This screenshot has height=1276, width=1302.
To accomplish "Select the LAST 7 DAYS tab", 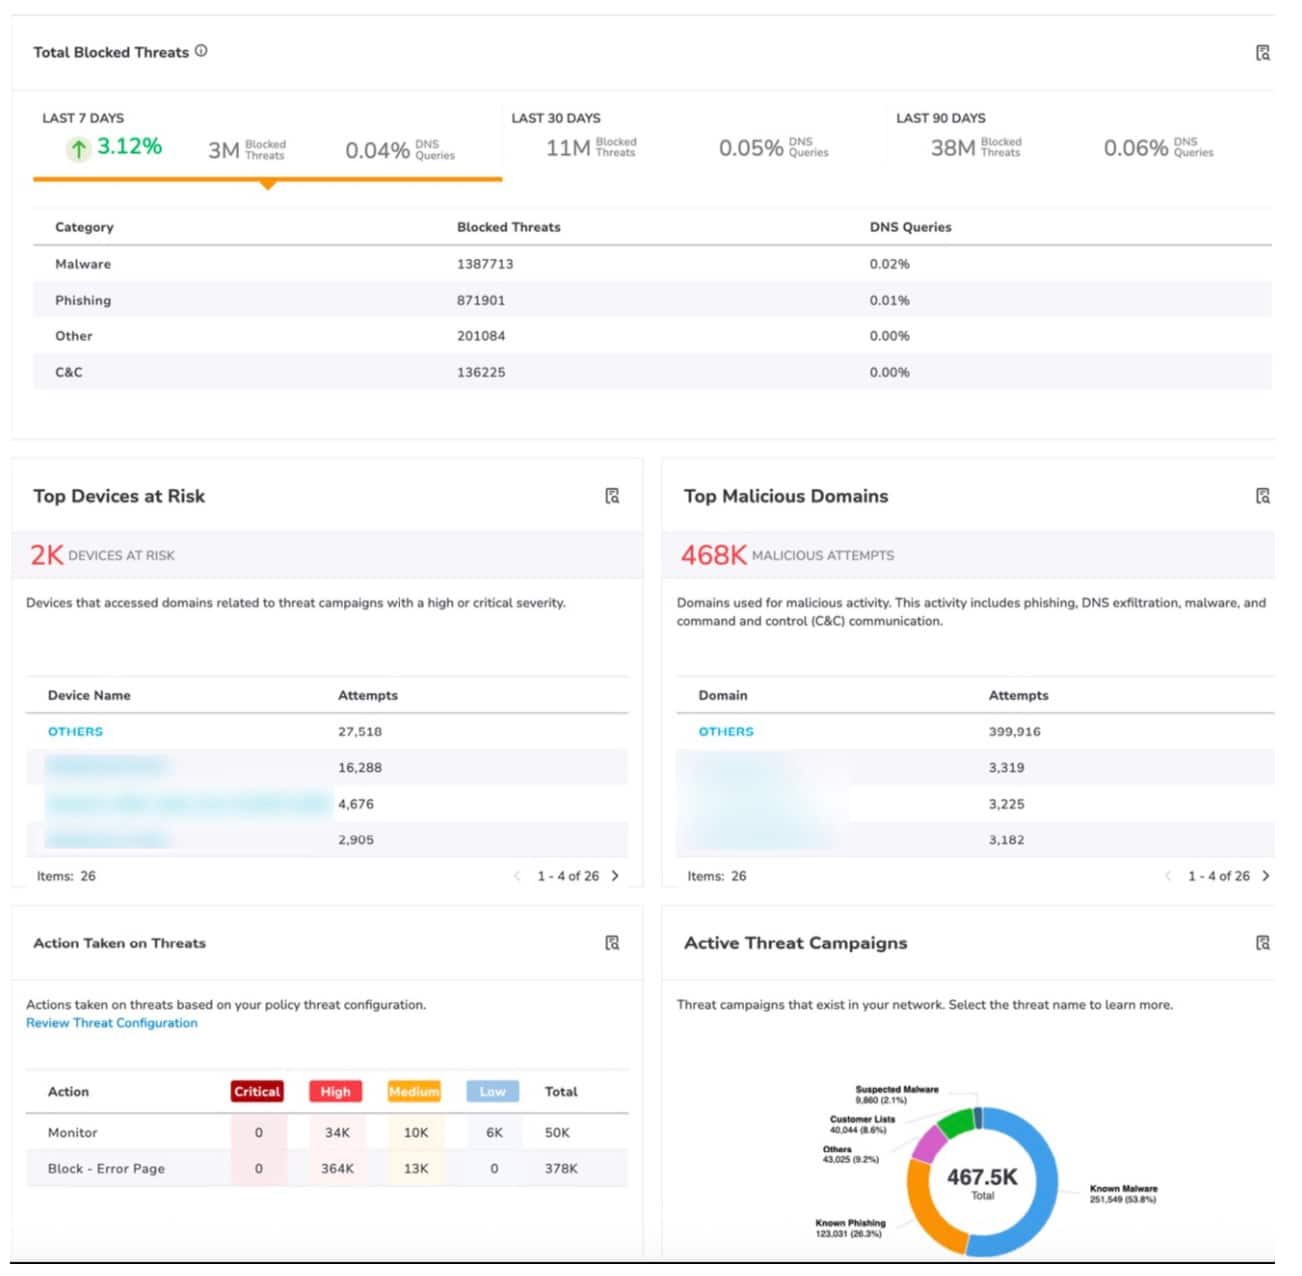I will tap(83, 118).
